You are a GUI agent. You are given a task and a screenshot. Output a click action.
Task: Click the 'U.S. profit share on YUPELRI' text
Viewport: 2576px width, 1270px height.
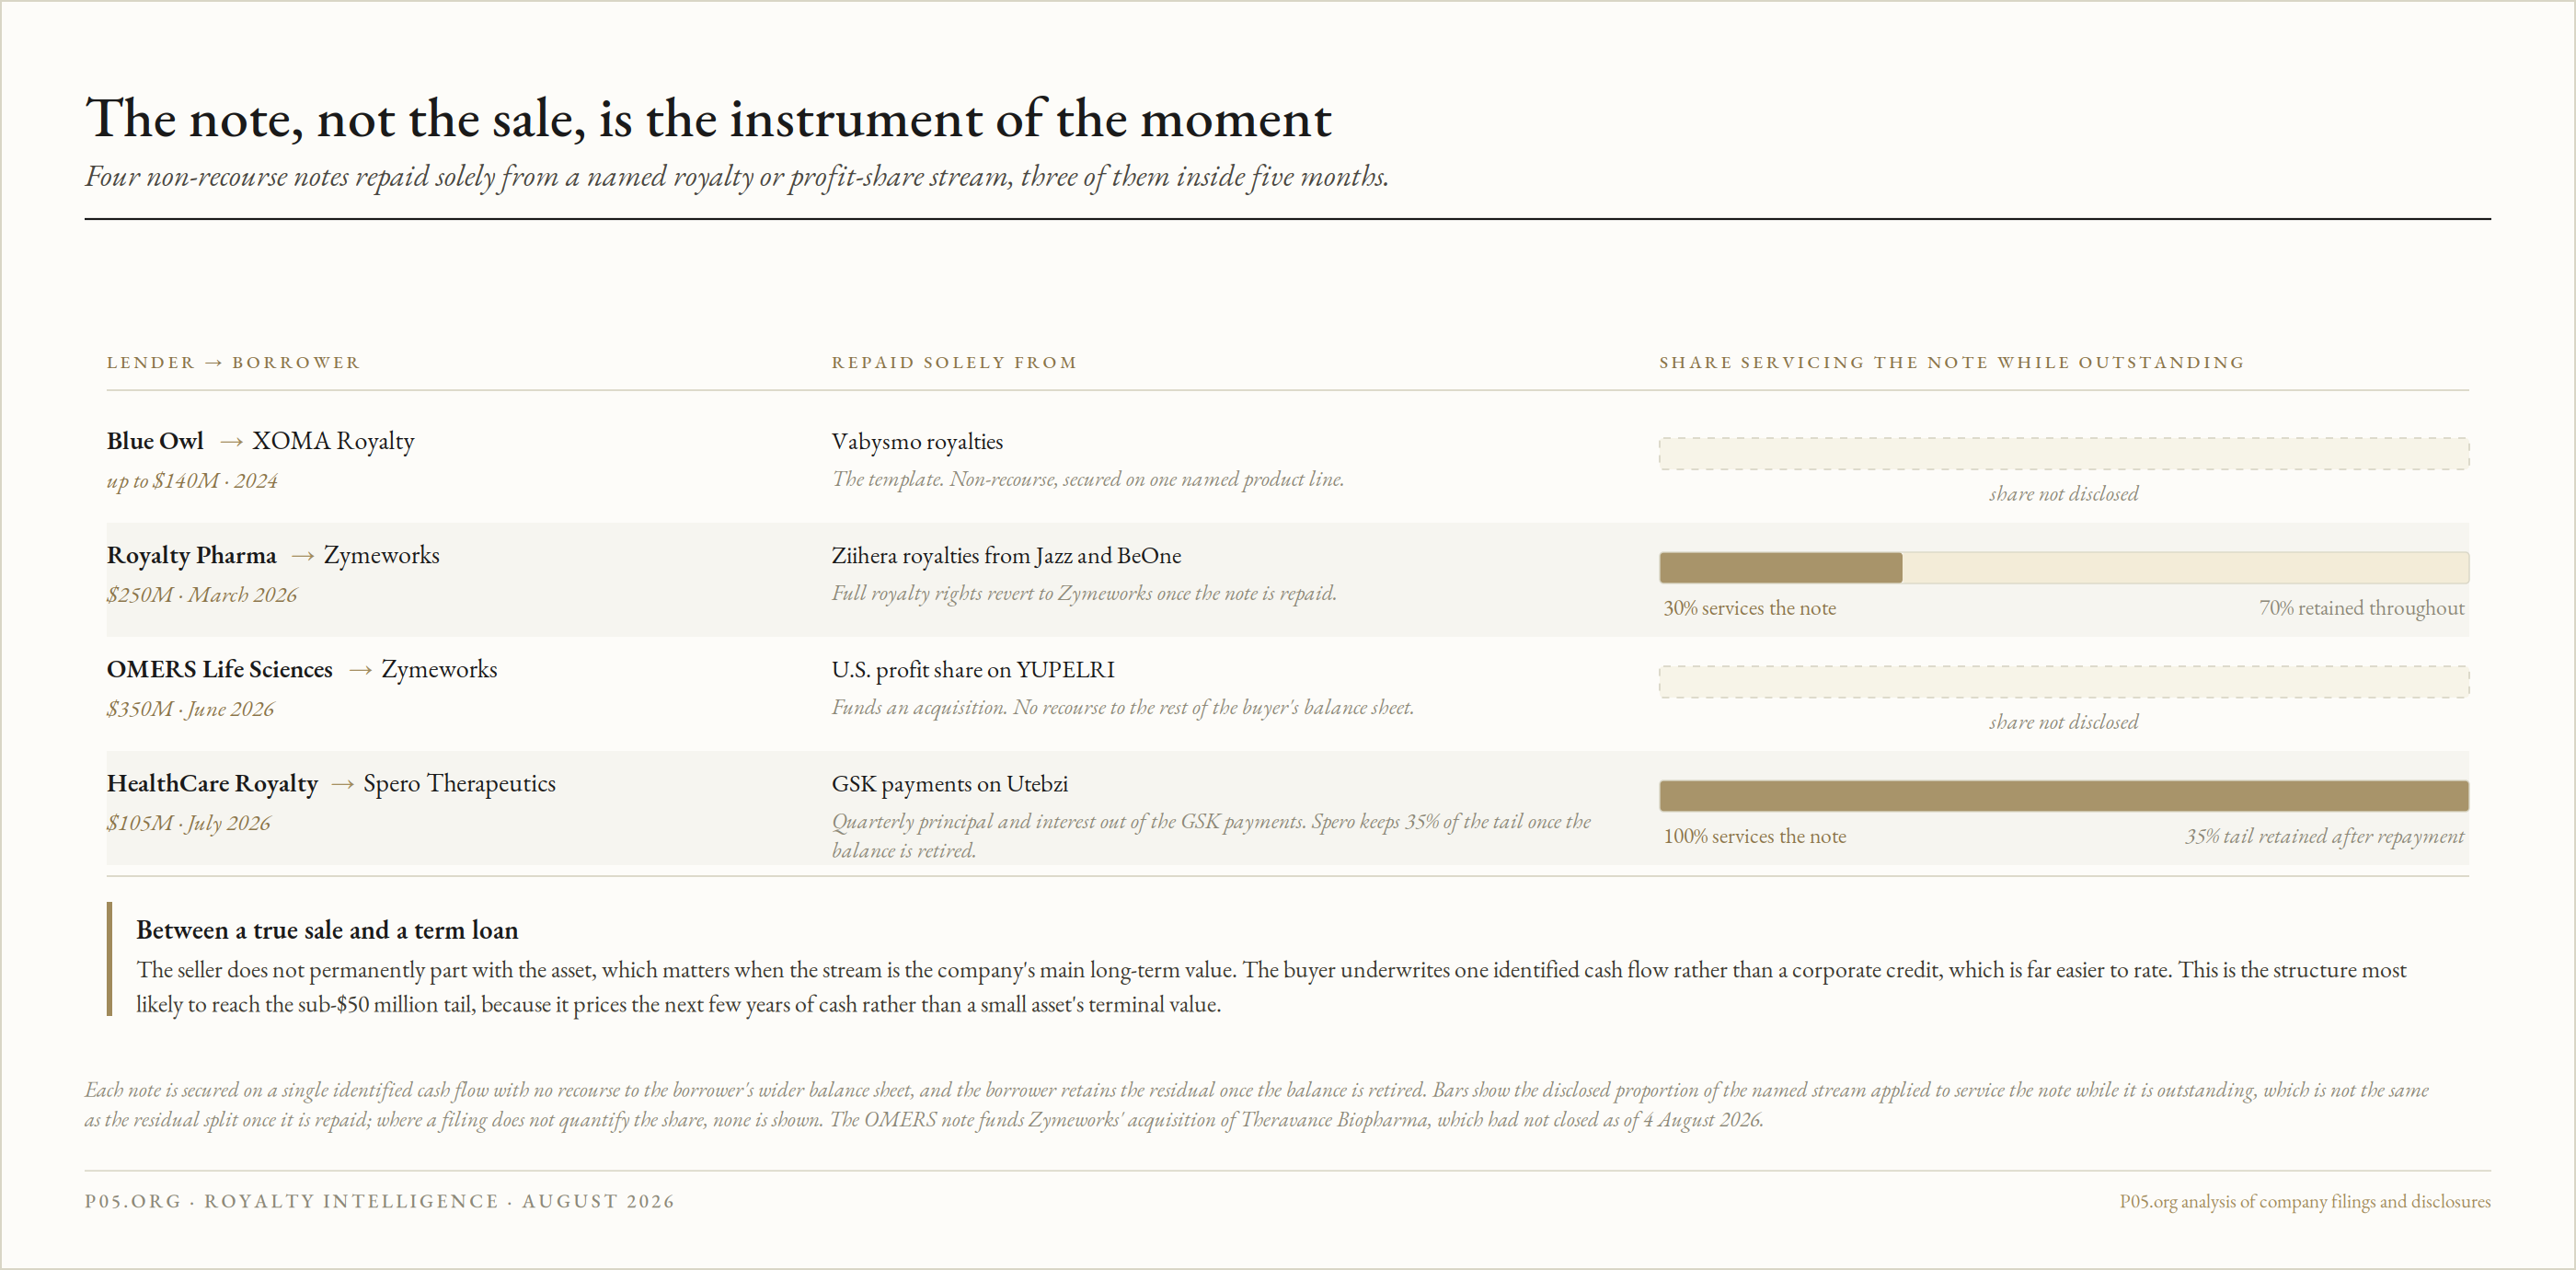pyautogui.click(x=972, y=669)
